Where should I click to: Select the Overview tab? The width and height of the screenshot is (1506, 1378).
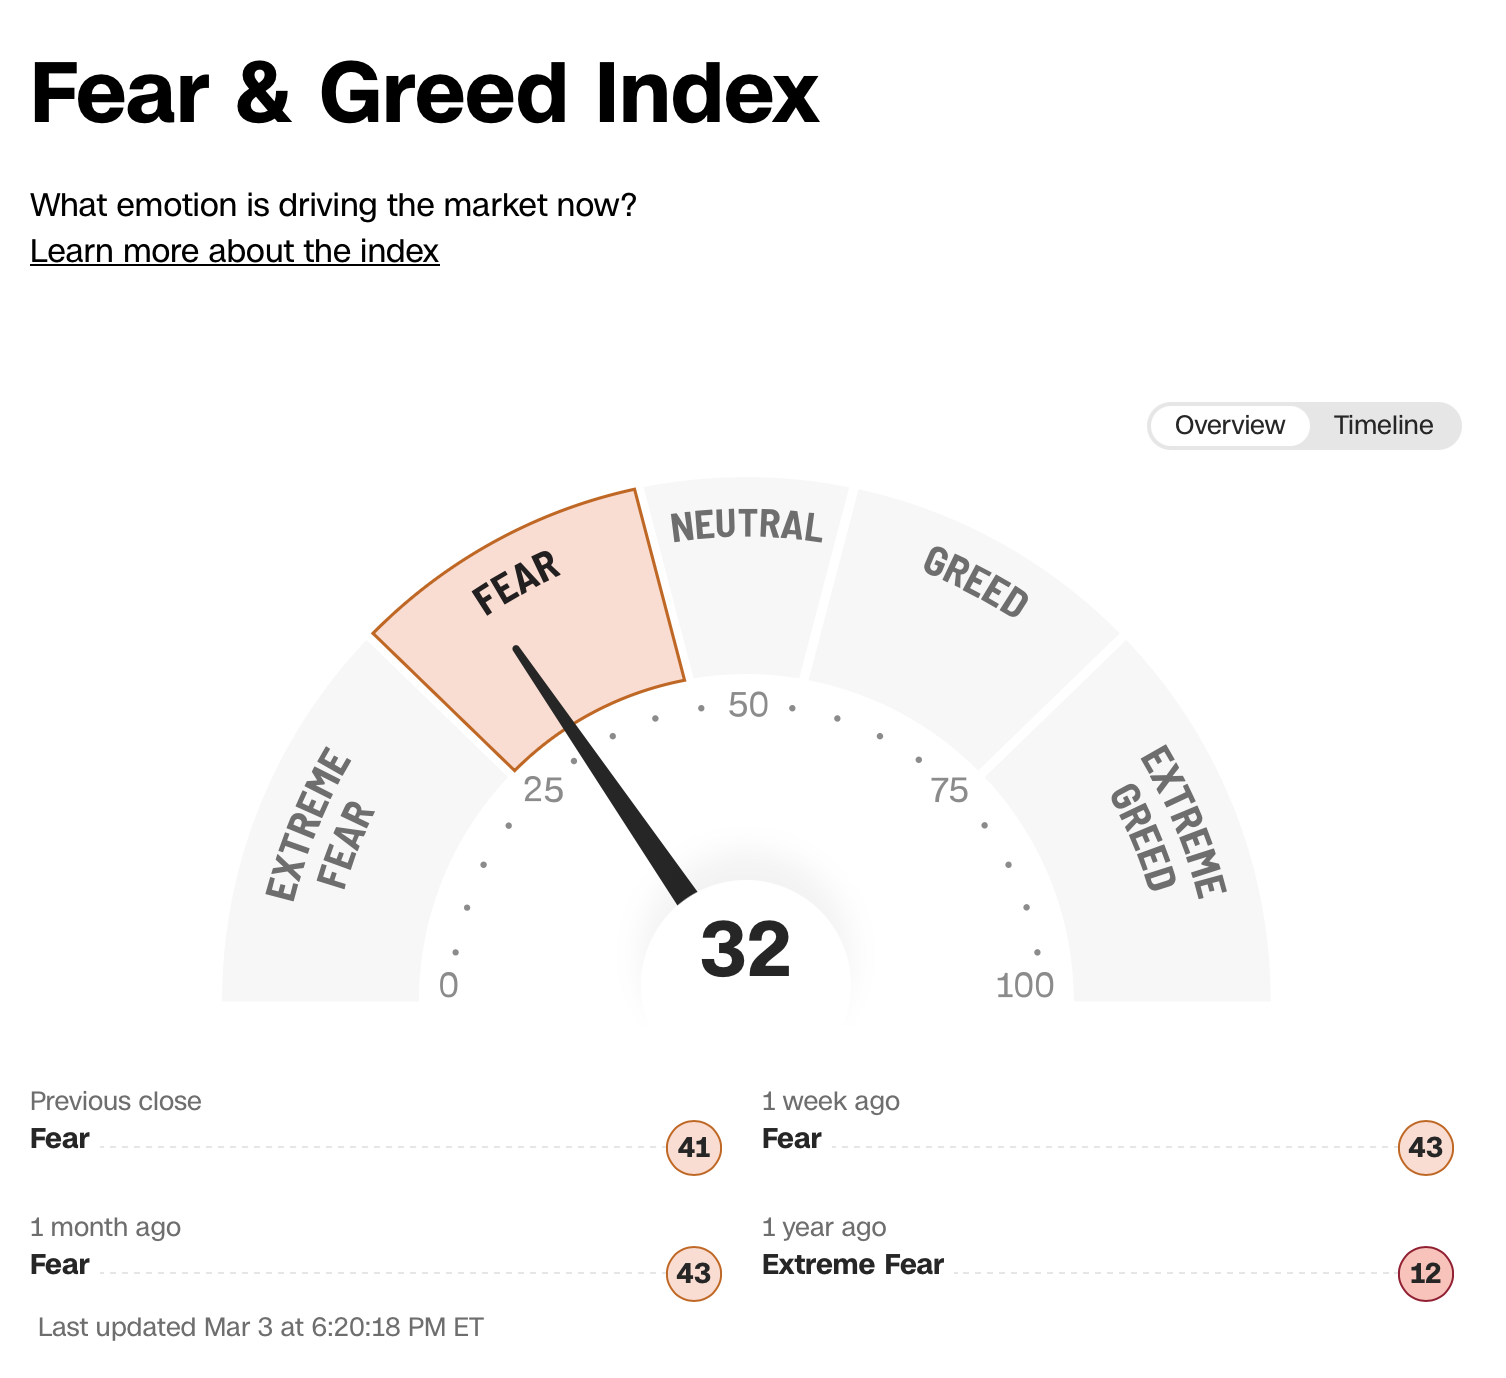tap(1229, 426)
